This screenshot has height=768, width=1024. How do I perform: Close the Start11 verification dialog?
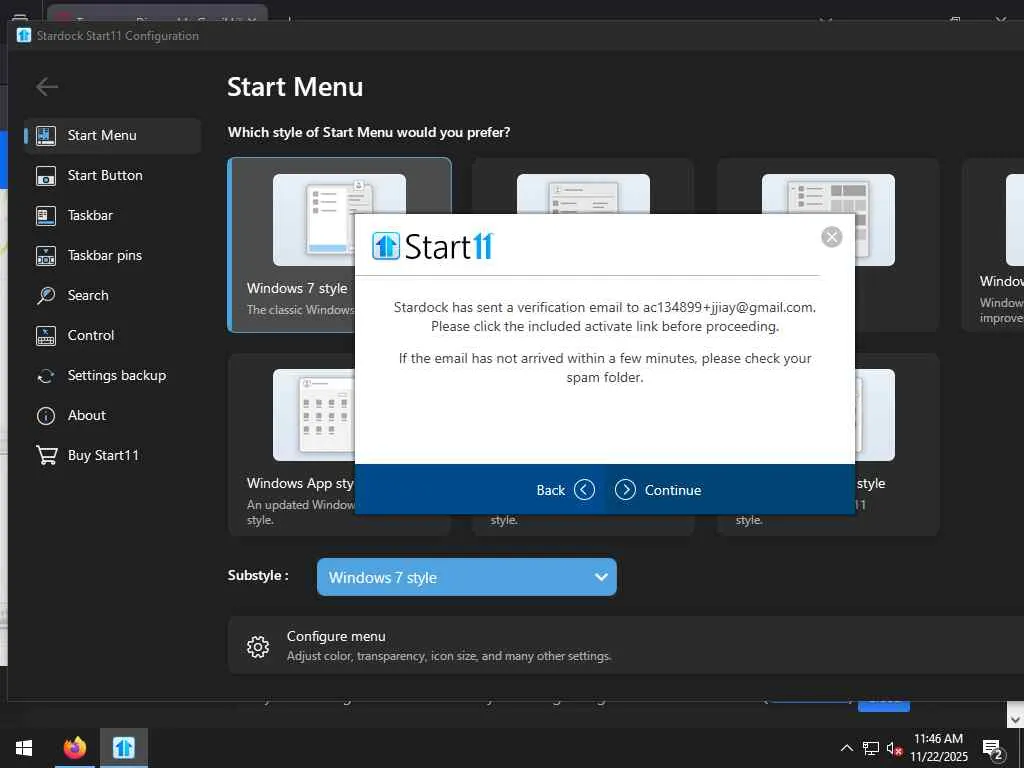(831, 237)
